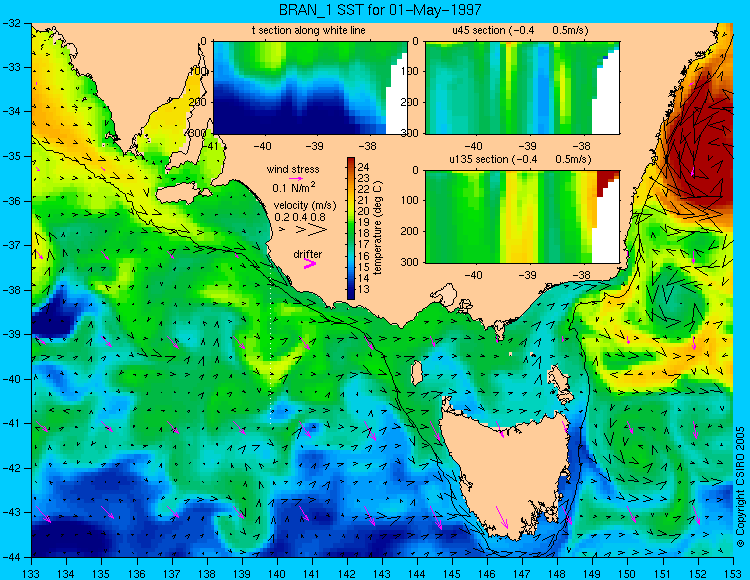
Task: Select the 'temperature (deg C)' colorbar label
Action: pyautogui.click(x=378, y=228)
